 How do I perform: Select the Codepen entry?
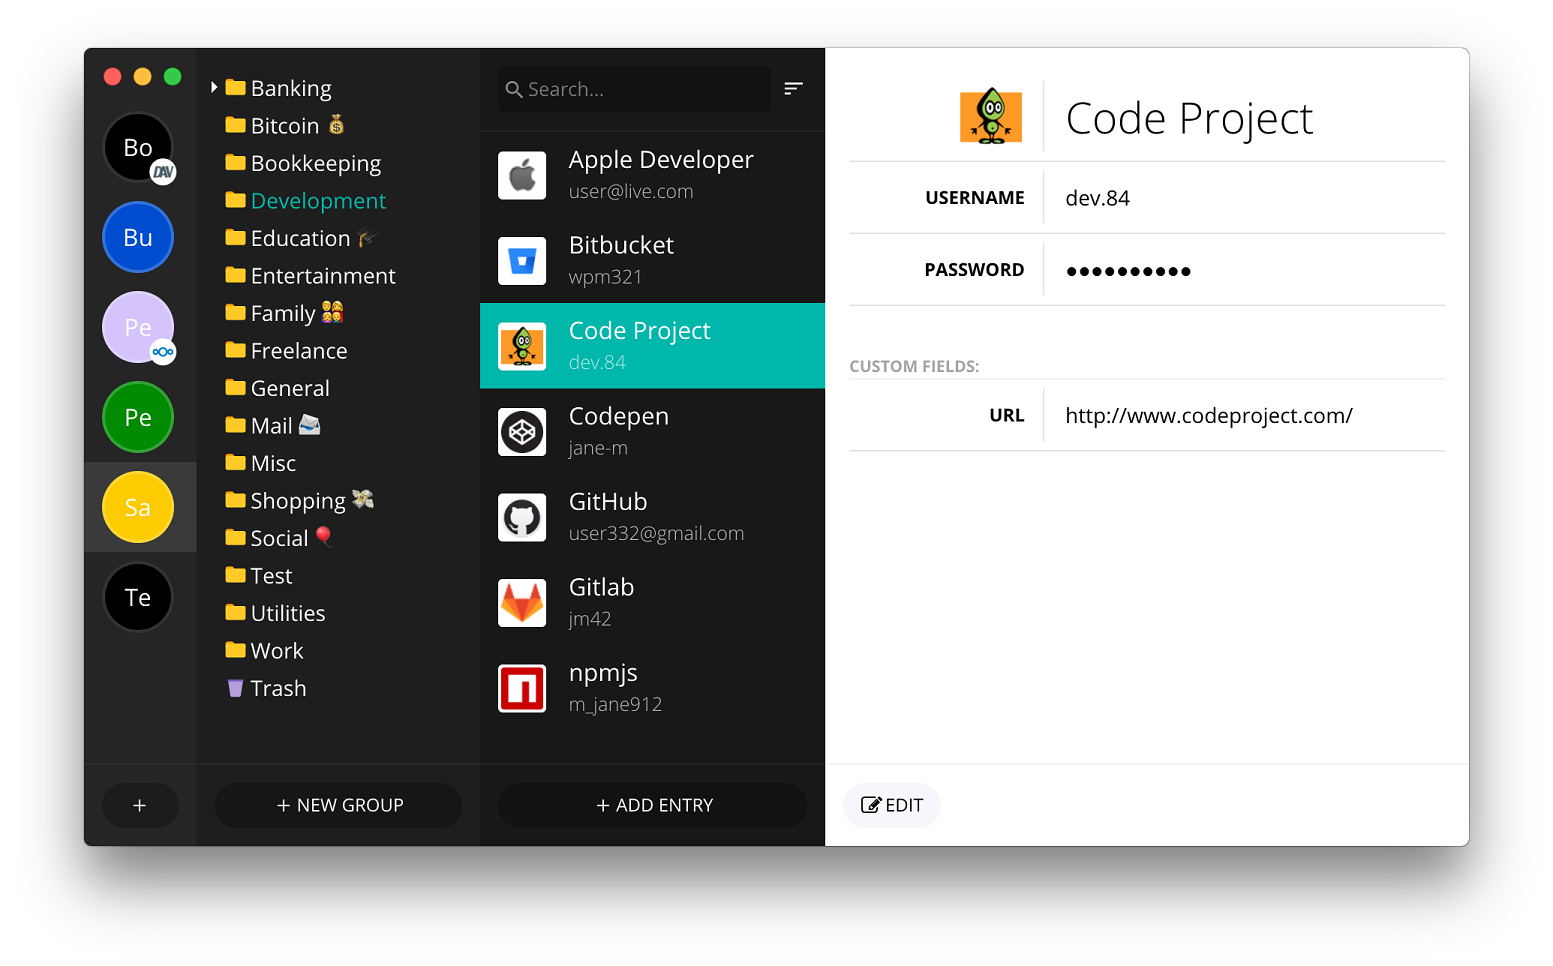click(653, 432)
